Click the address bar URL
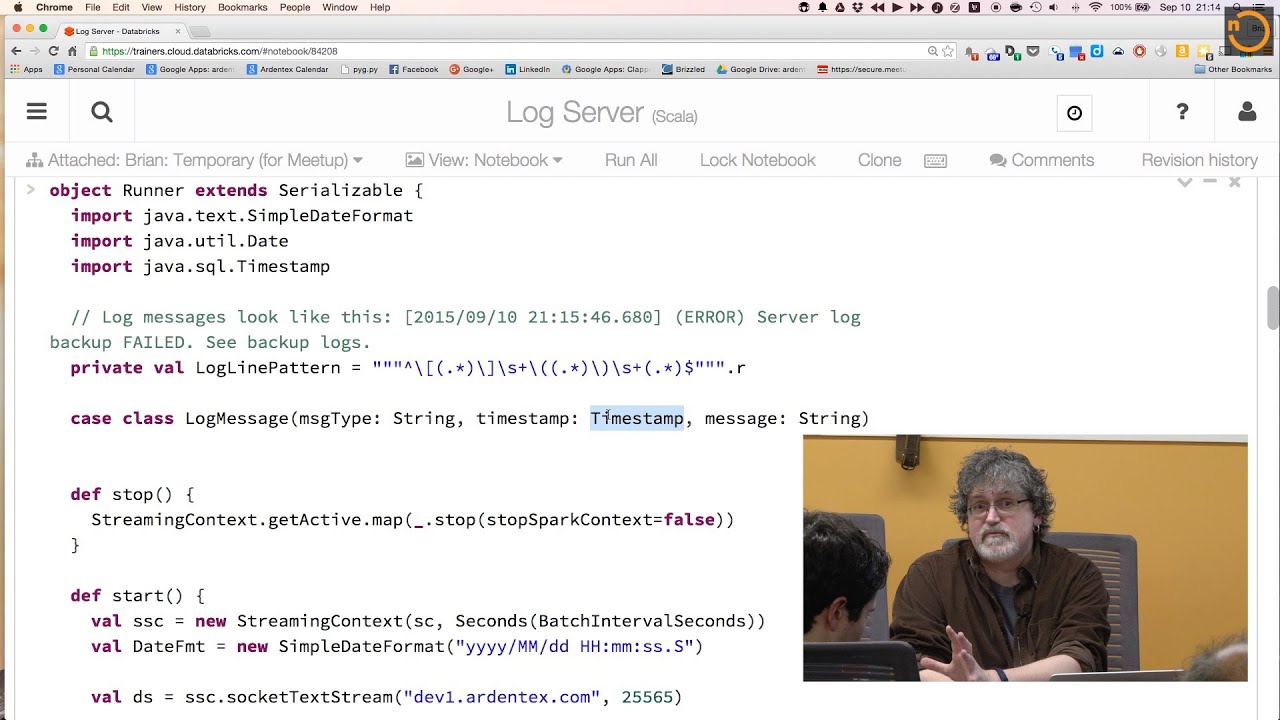 pos(219,51)
